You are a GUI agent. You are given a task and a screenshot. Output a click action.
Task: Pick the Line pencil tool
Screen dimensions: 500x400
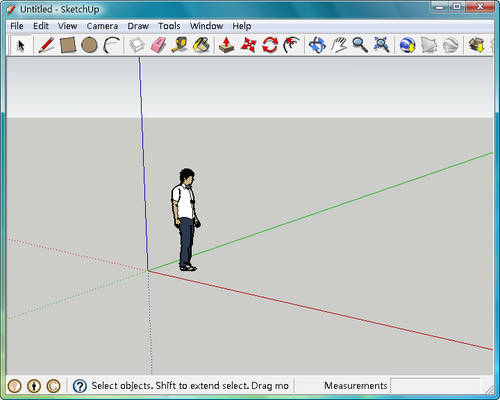tap(46, 45)
